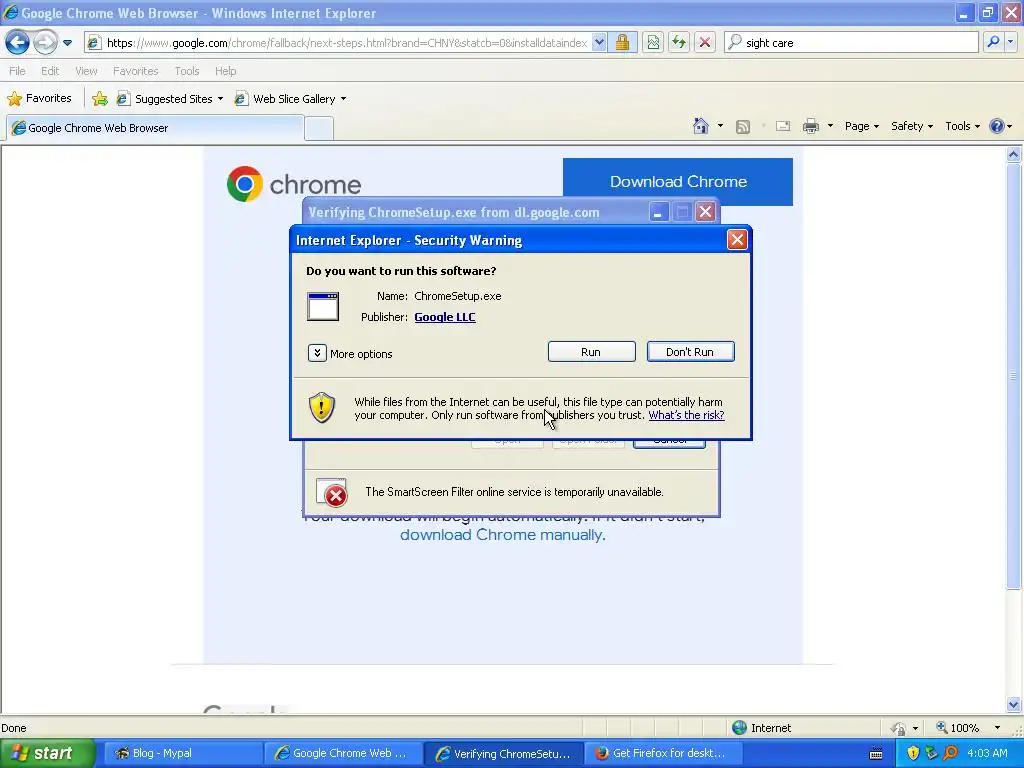Click the Download Chrome button

pos(678,182)
